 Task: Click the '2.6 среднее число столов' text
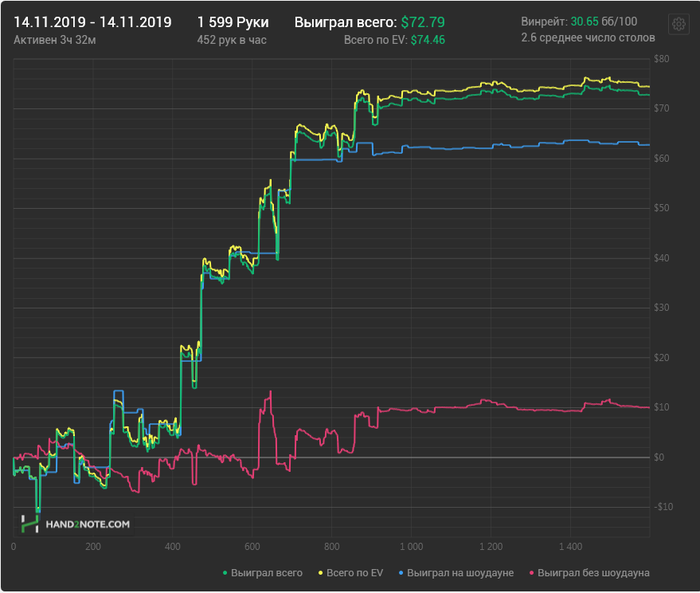click(x=588, y=38)
